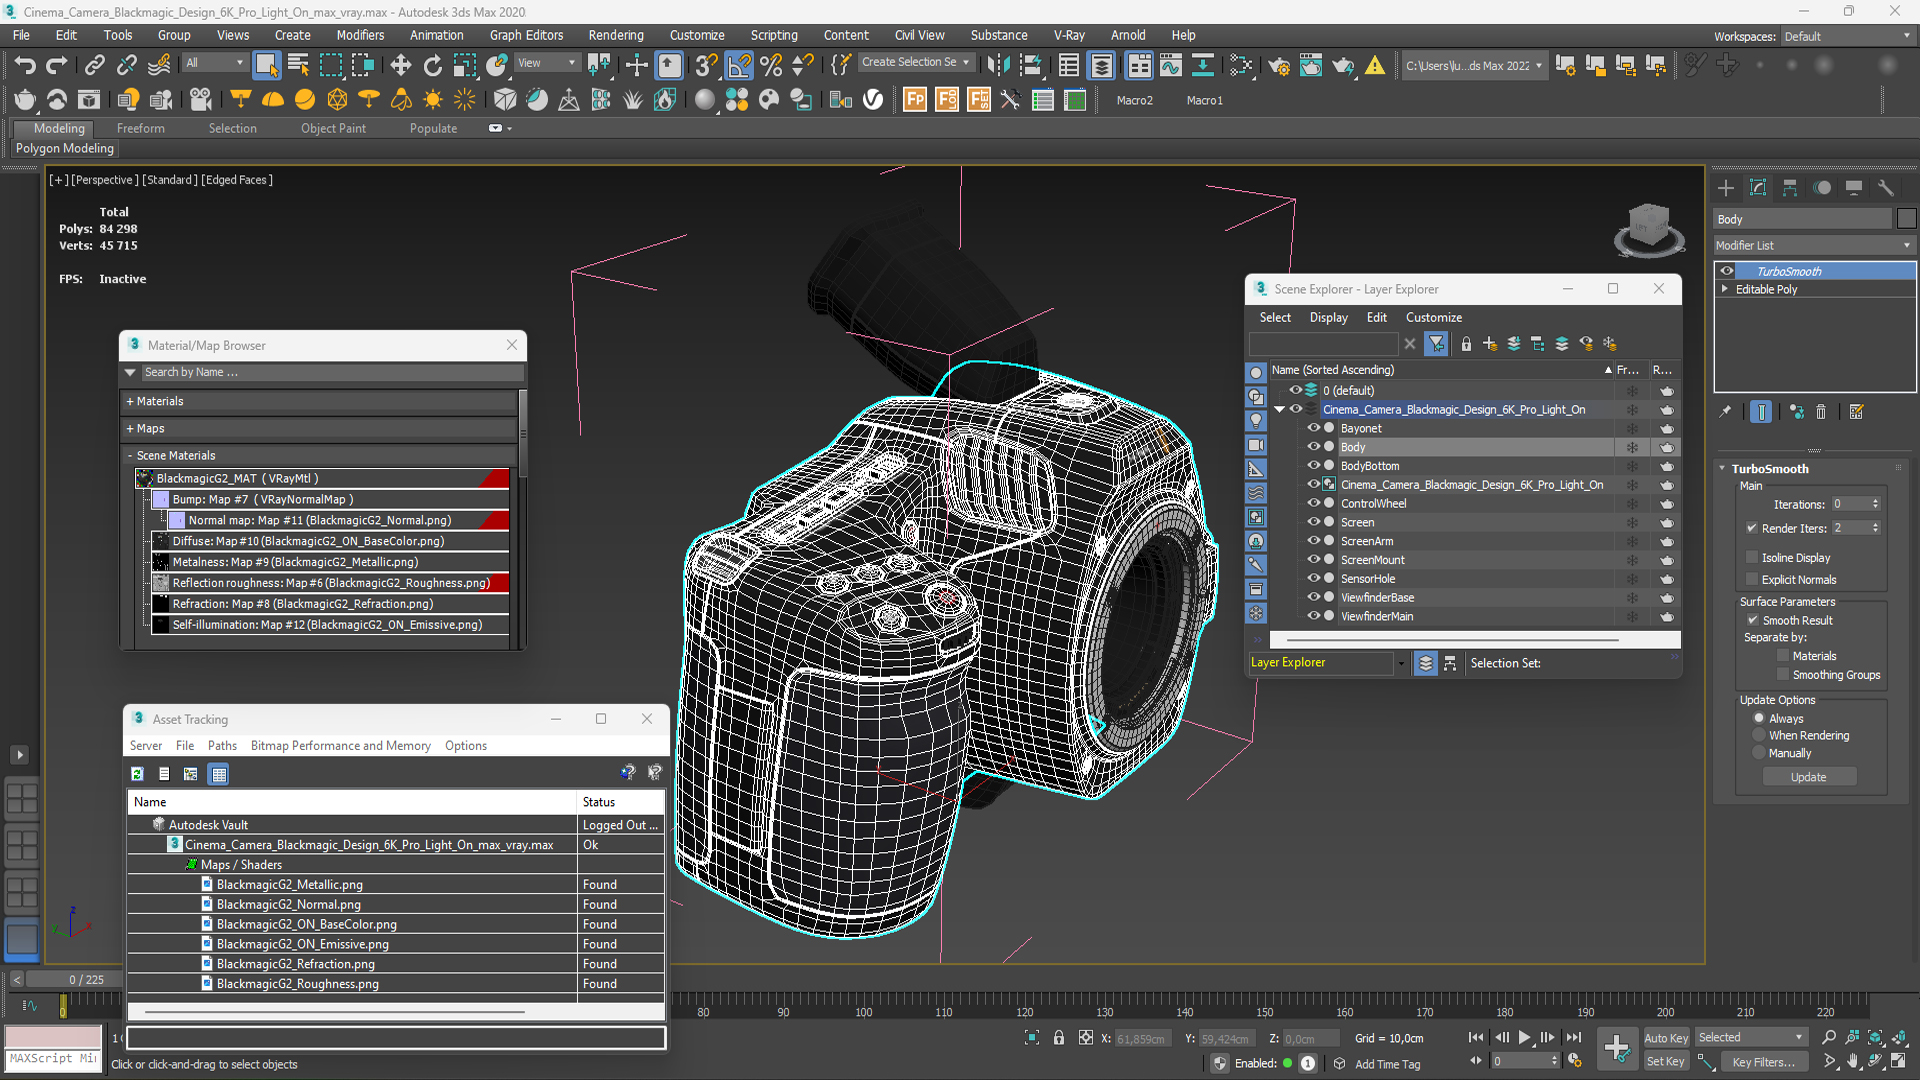Open the Layer Explorer dropdown at bottom

[x=1401, y=663]
